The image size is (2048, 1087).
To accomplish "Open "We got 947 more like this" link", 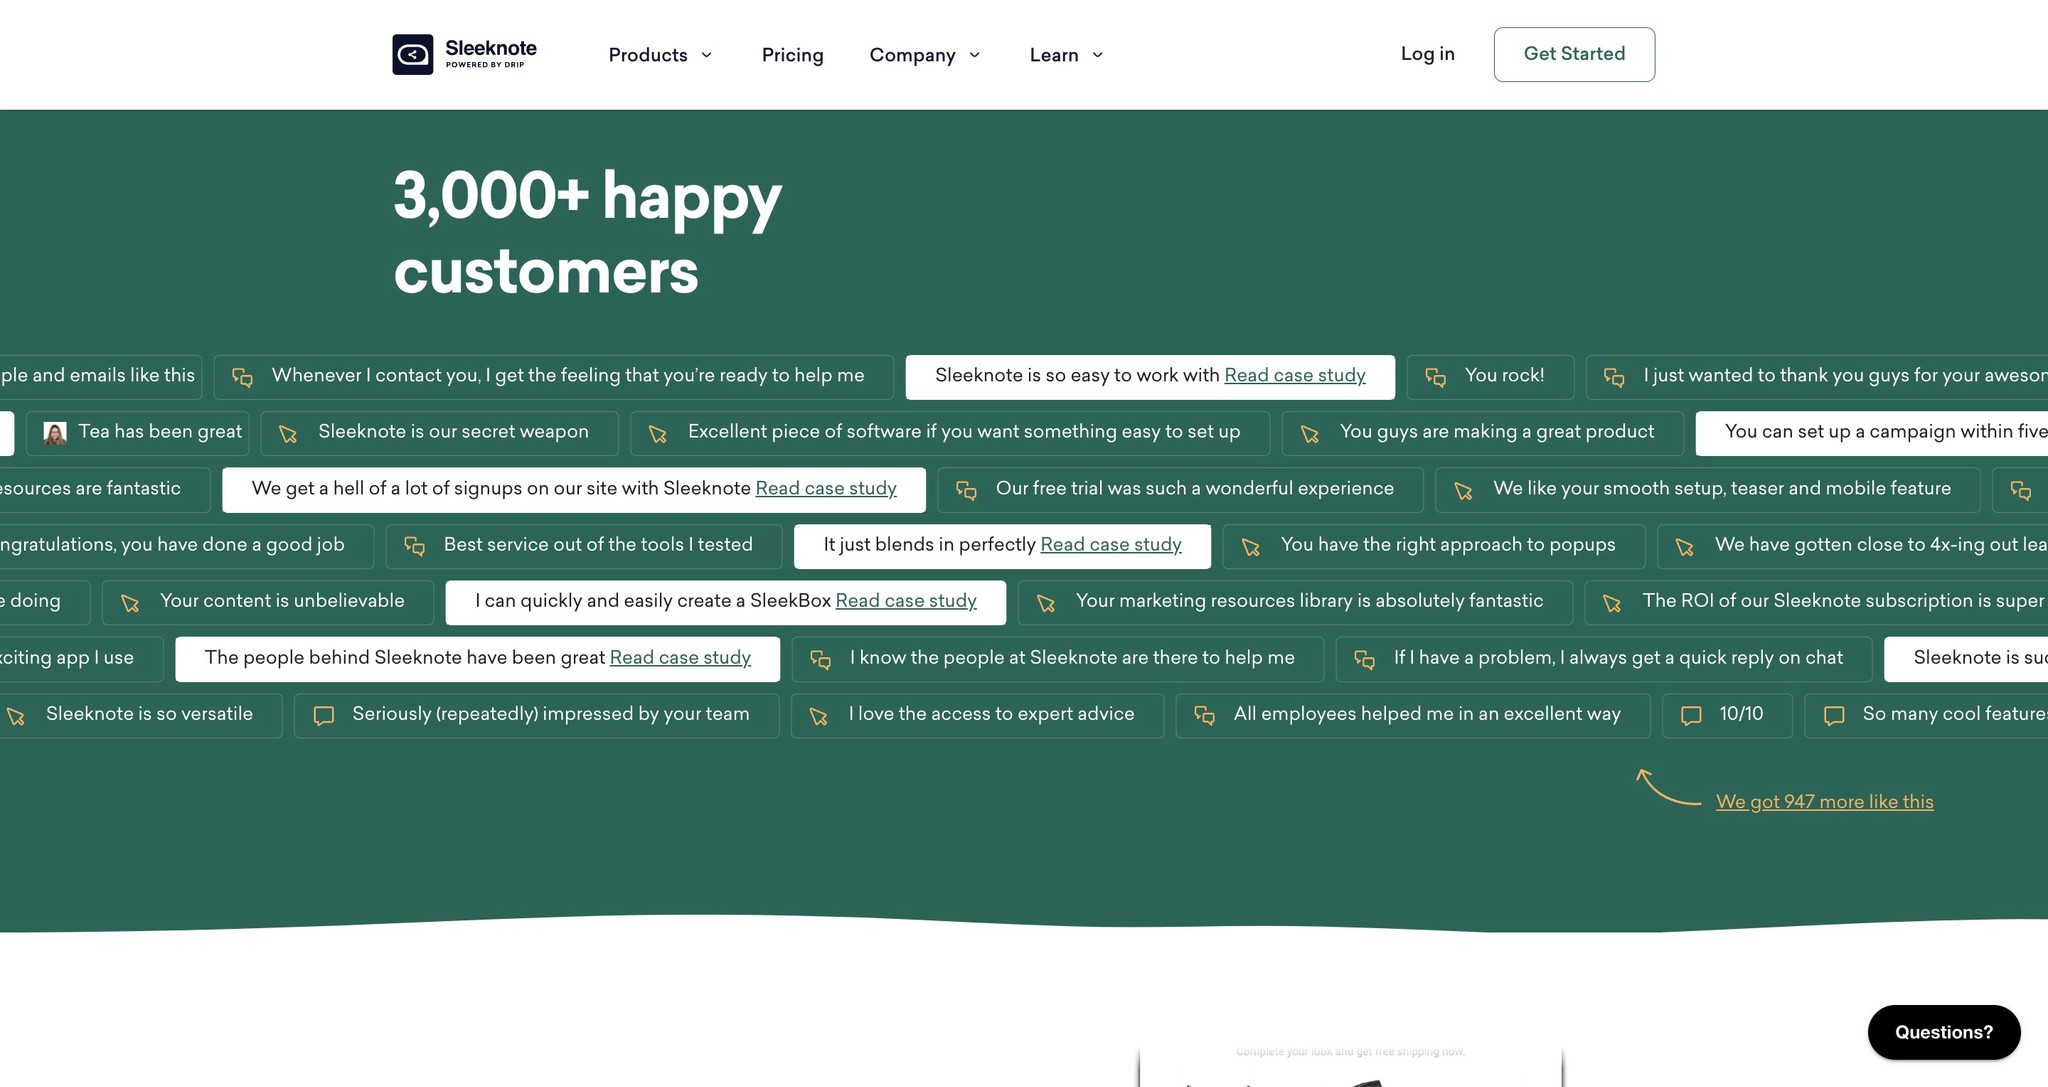I will (1824, 801).
